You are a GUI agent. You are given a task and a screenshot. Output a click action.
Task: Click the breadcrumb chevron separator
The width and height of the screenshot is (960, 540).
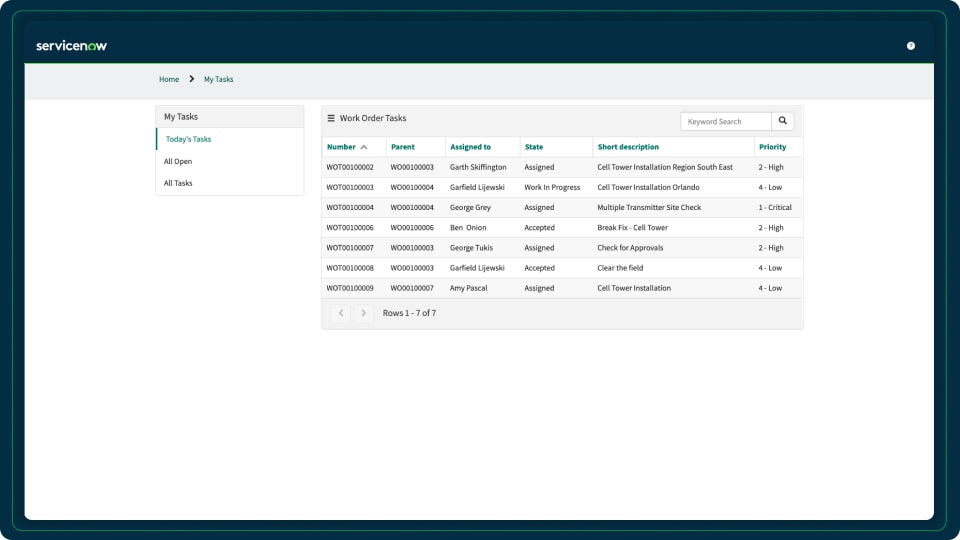coord(191,79)
